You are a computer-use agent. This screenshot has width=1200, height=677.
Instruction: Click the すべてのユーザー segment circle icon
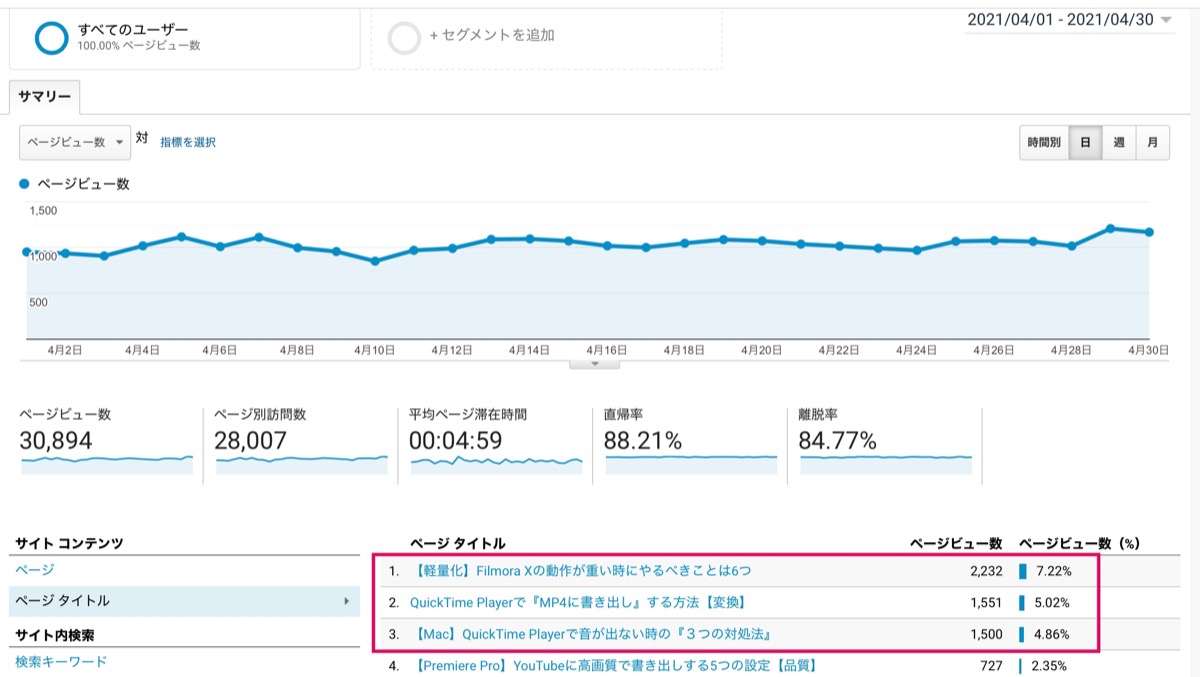50,37
